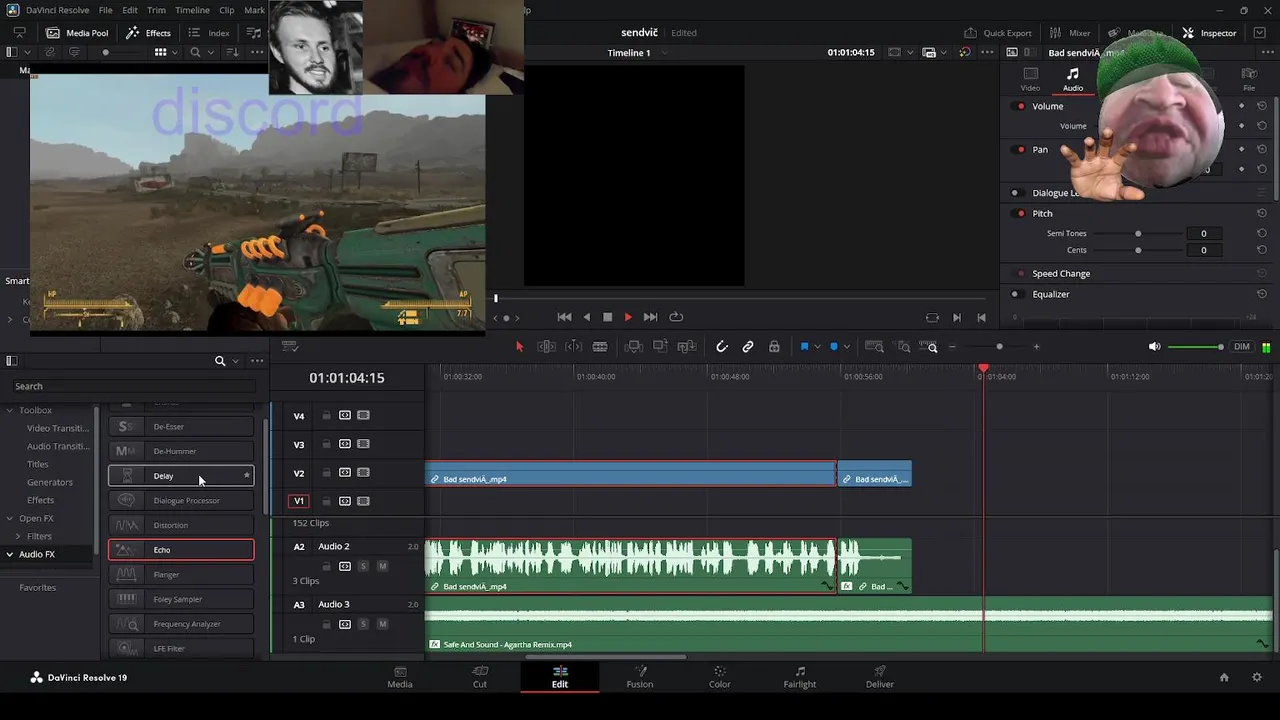Activate the Trim Edit Mode tool
Viewport: 1280px width, 720px height.
click(547, 347)
